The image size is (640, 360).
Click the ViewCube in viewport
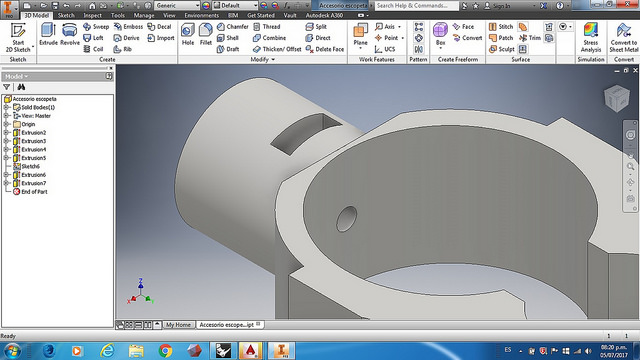tap(617, 98)
